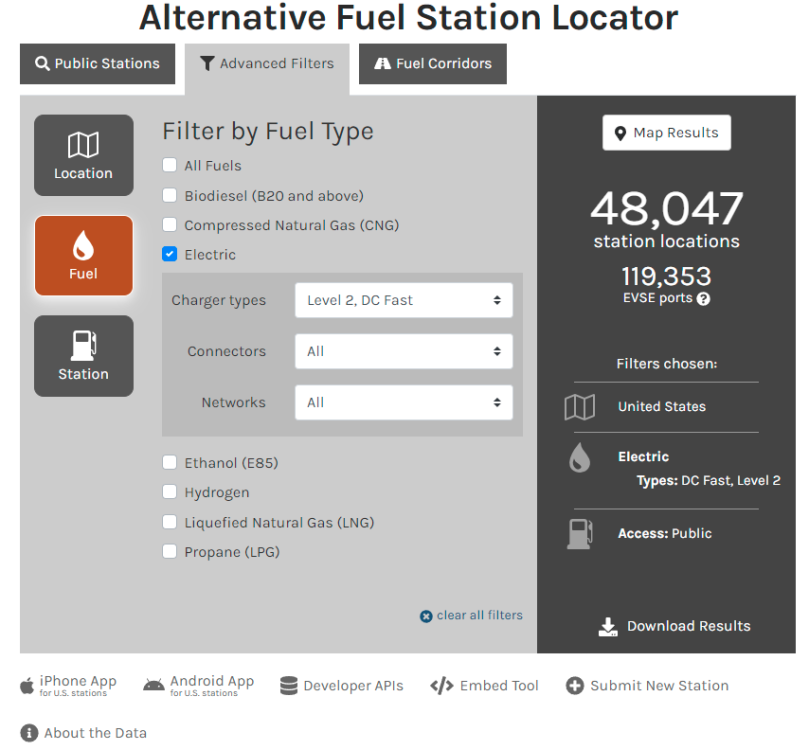Click the Download Results icon
Screen dimensions: 809x750
(x=608, y=626)
